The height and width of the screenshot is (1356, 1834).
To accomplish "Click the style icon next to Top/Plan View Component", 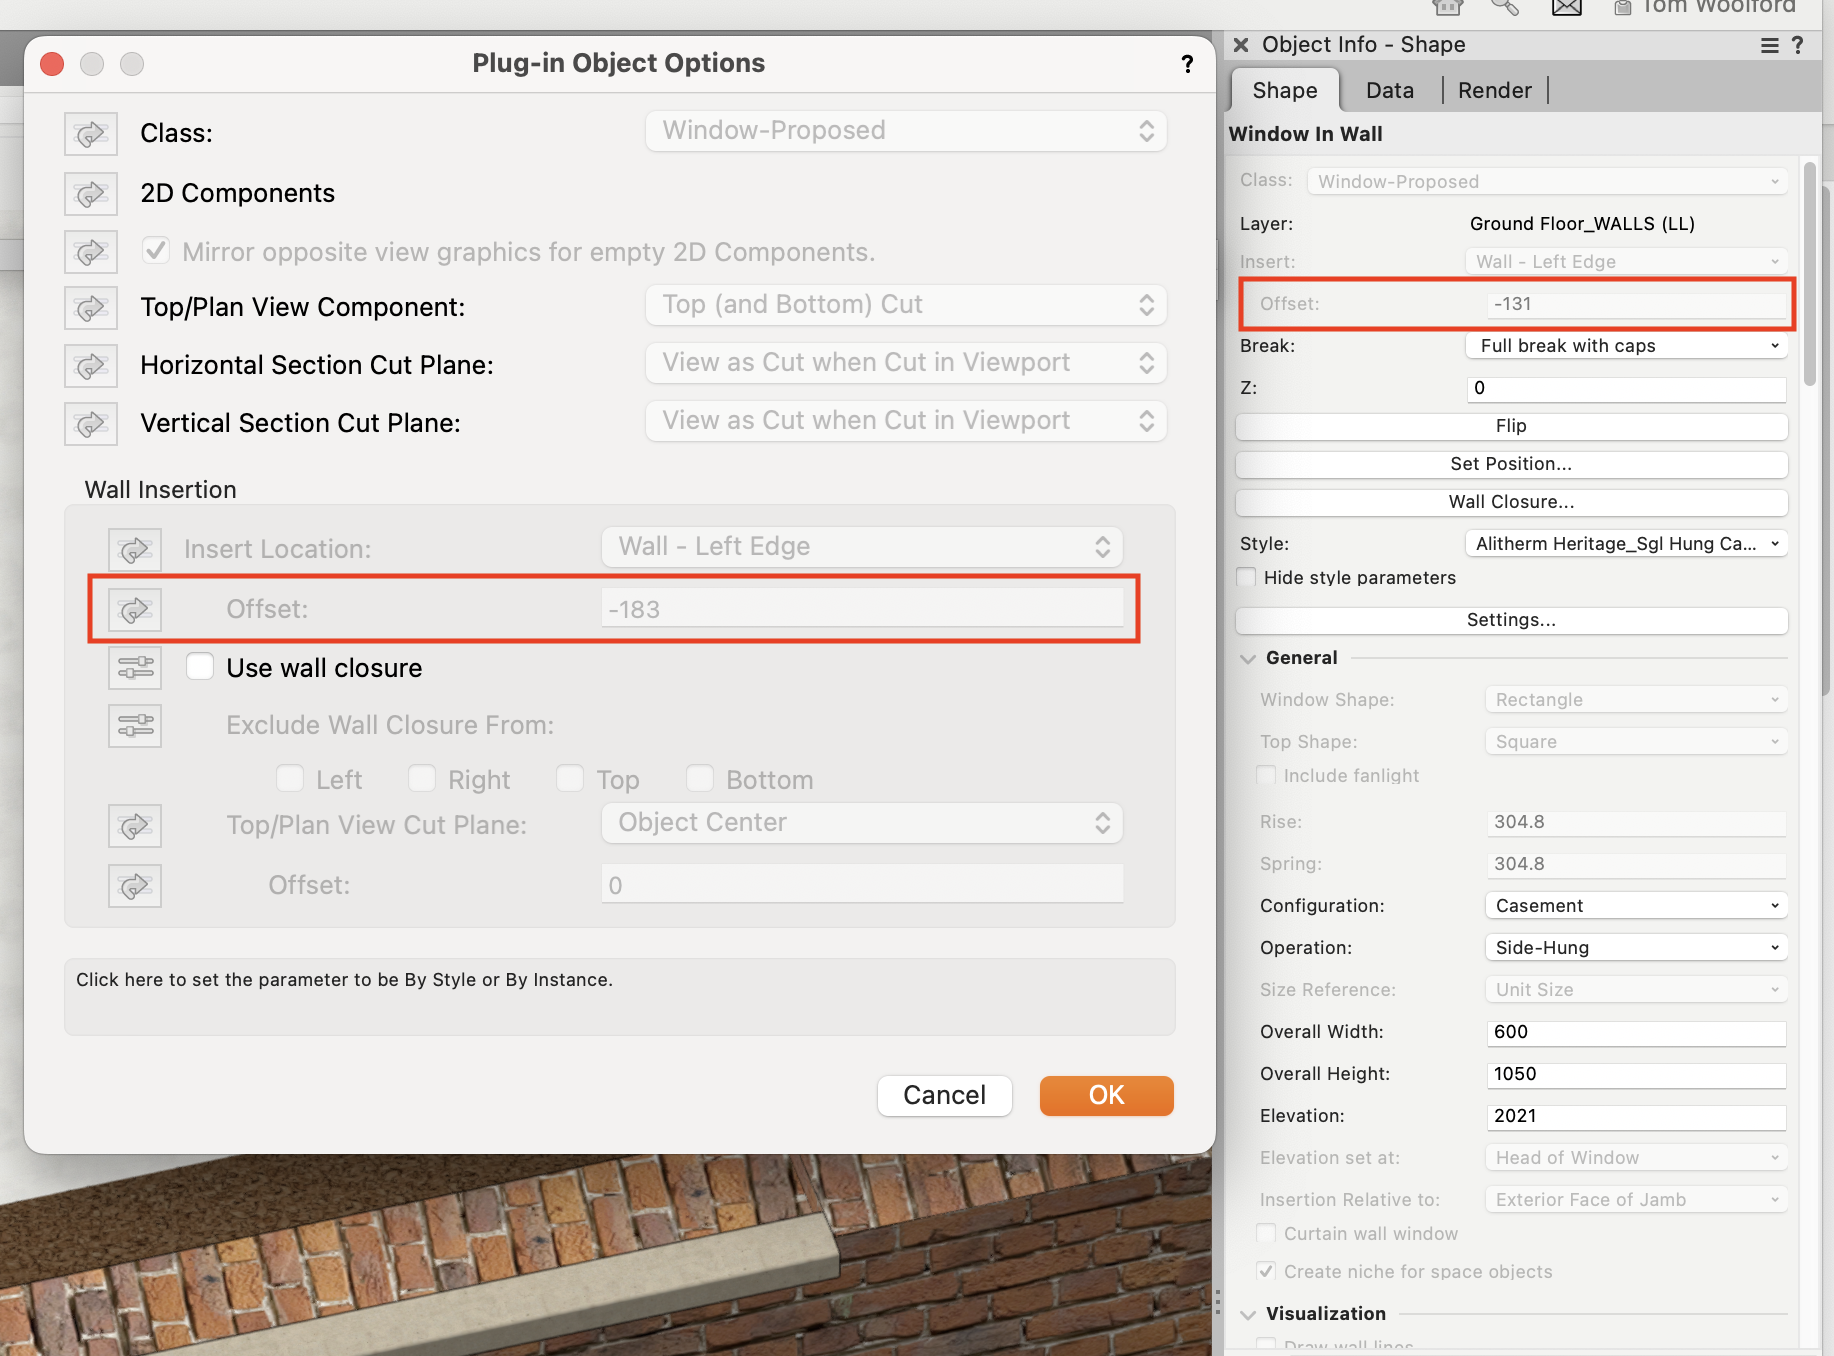I will point(90,308).
